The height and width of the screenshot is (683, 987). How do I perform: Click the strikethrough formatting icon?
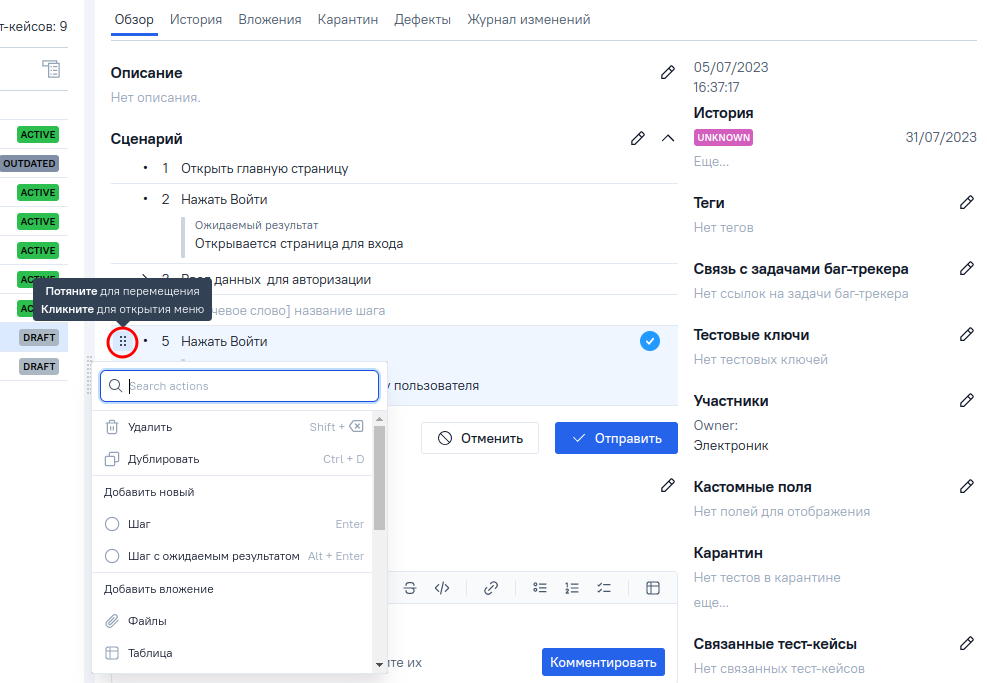(x=410, y=588)
